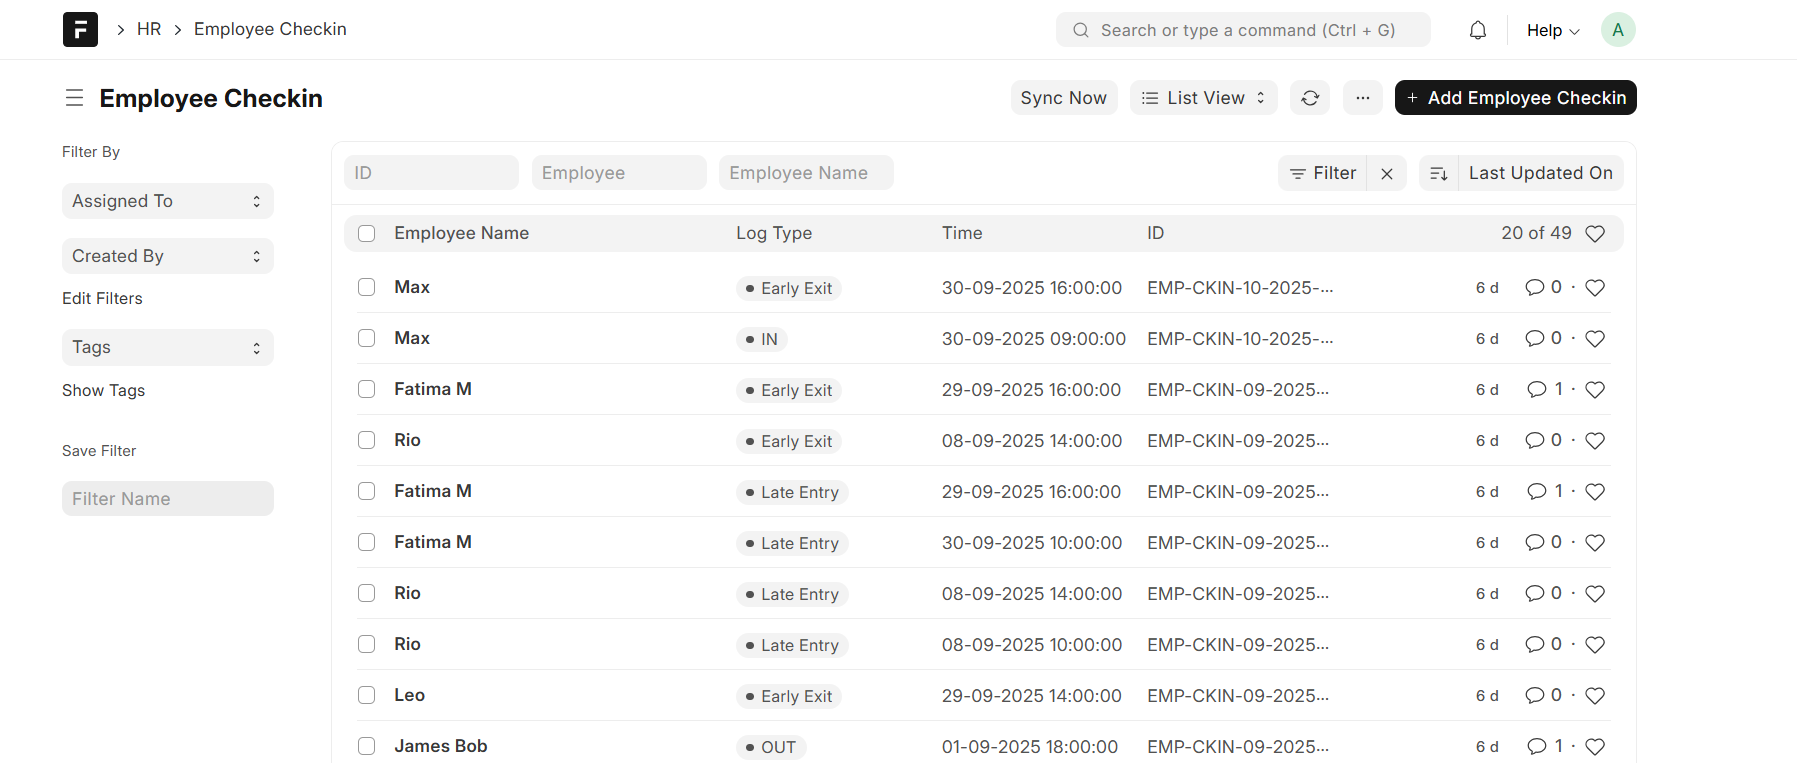Open the List View switcher
Screen dimensions: 1797x763
point(1203,98)
